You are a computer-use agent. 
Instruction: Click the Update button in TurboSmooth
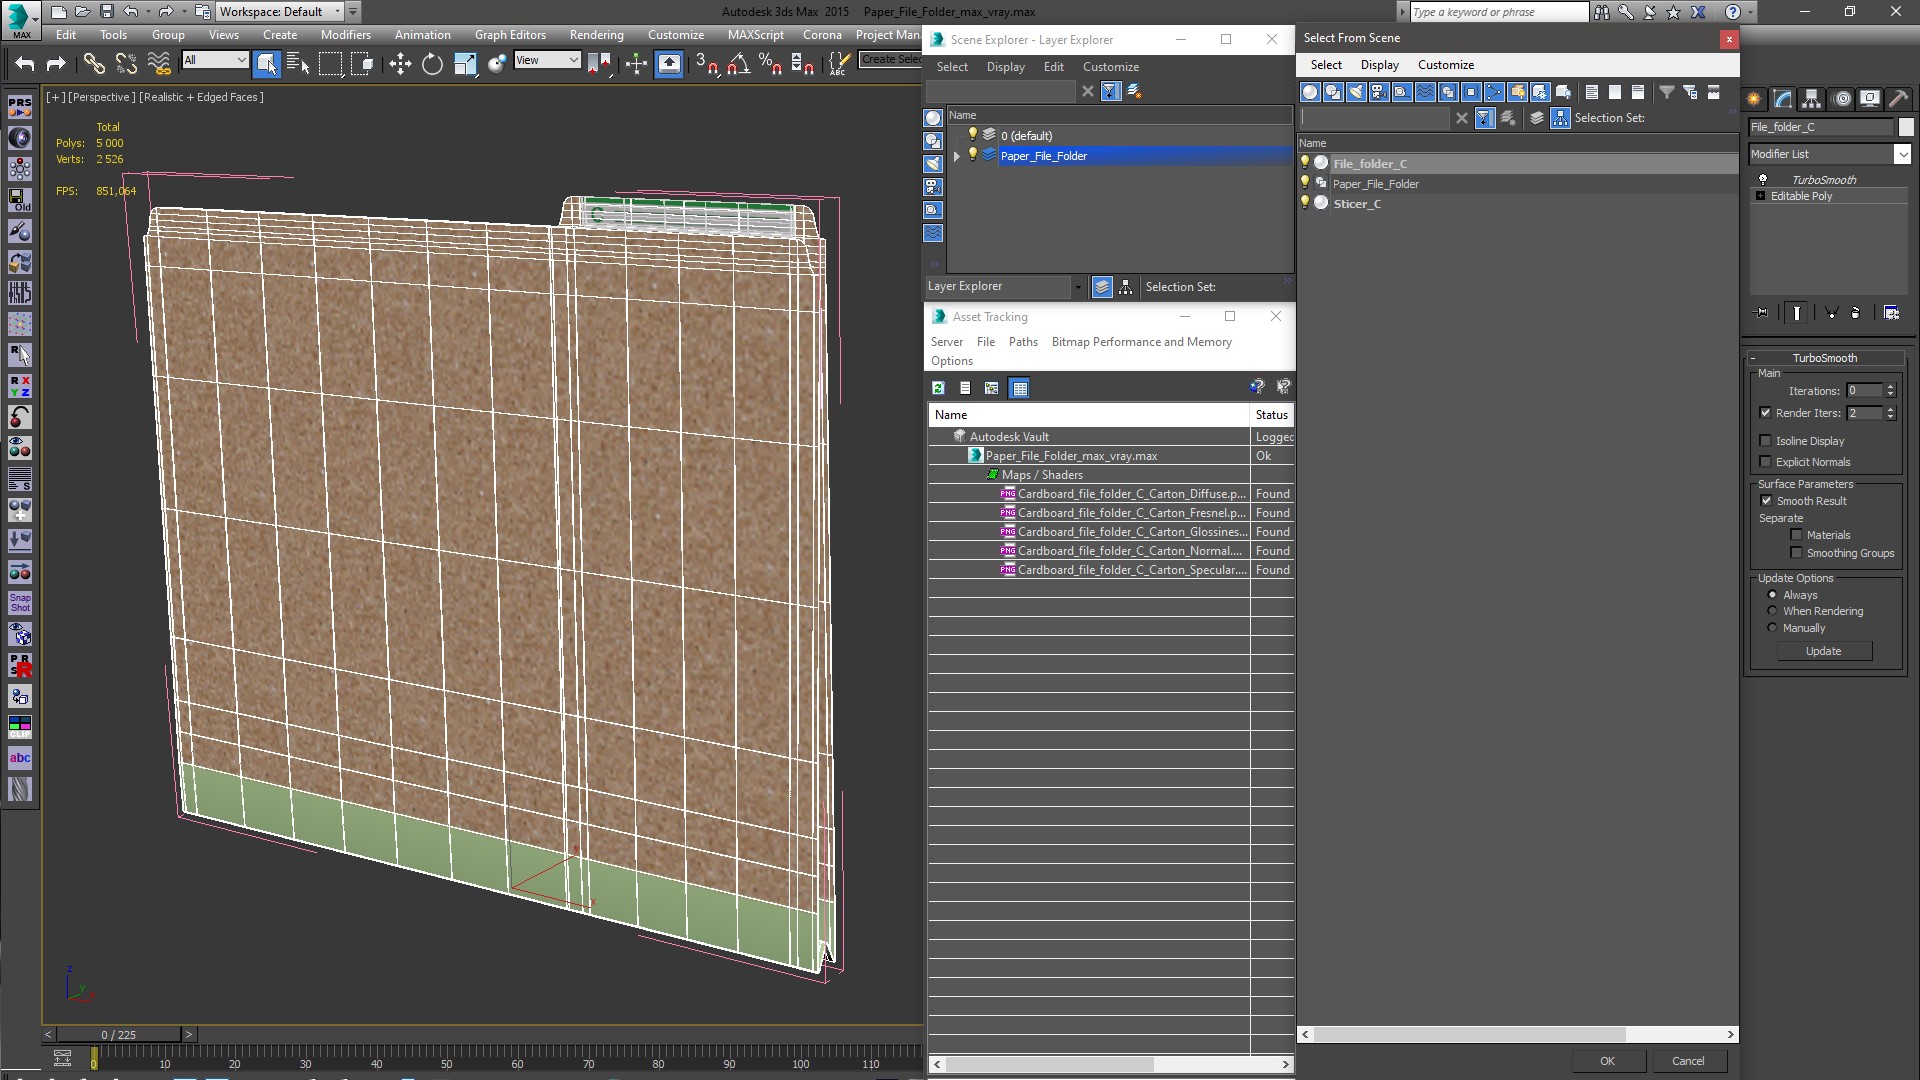pos(1825,650)
